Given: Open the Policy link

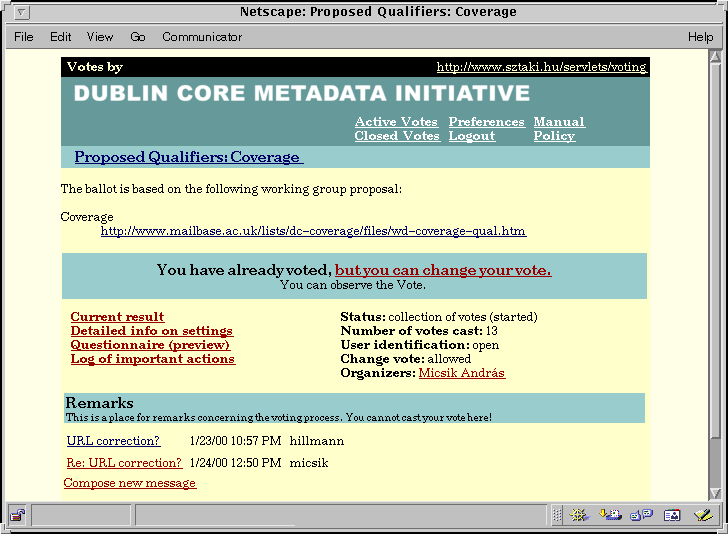Looking at the screenshot, I should point(554,136).
